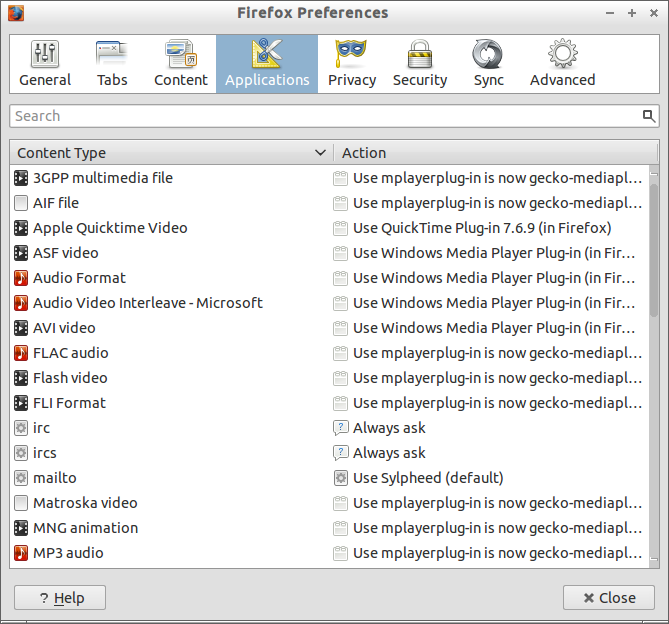669x624 pixels.
Task: Go to the Privacy preferences pane
Action: pos(352,64)
